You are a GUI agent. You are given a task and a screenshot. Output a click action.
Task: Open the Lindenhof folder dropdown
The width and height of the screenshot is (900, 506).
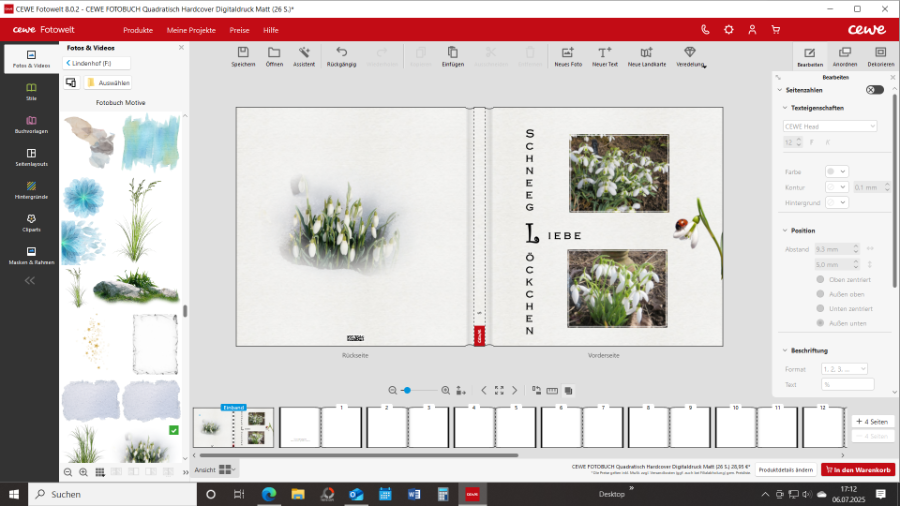(x=98, y=63)
